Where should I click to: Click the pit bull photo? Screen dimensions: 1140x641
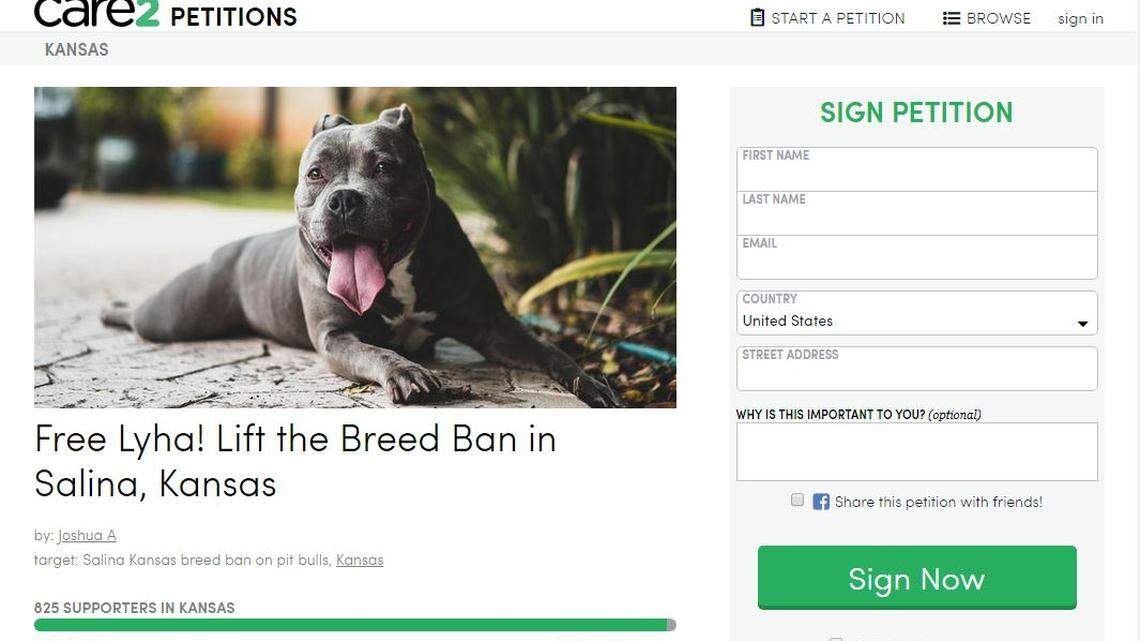tap(355, 246)
